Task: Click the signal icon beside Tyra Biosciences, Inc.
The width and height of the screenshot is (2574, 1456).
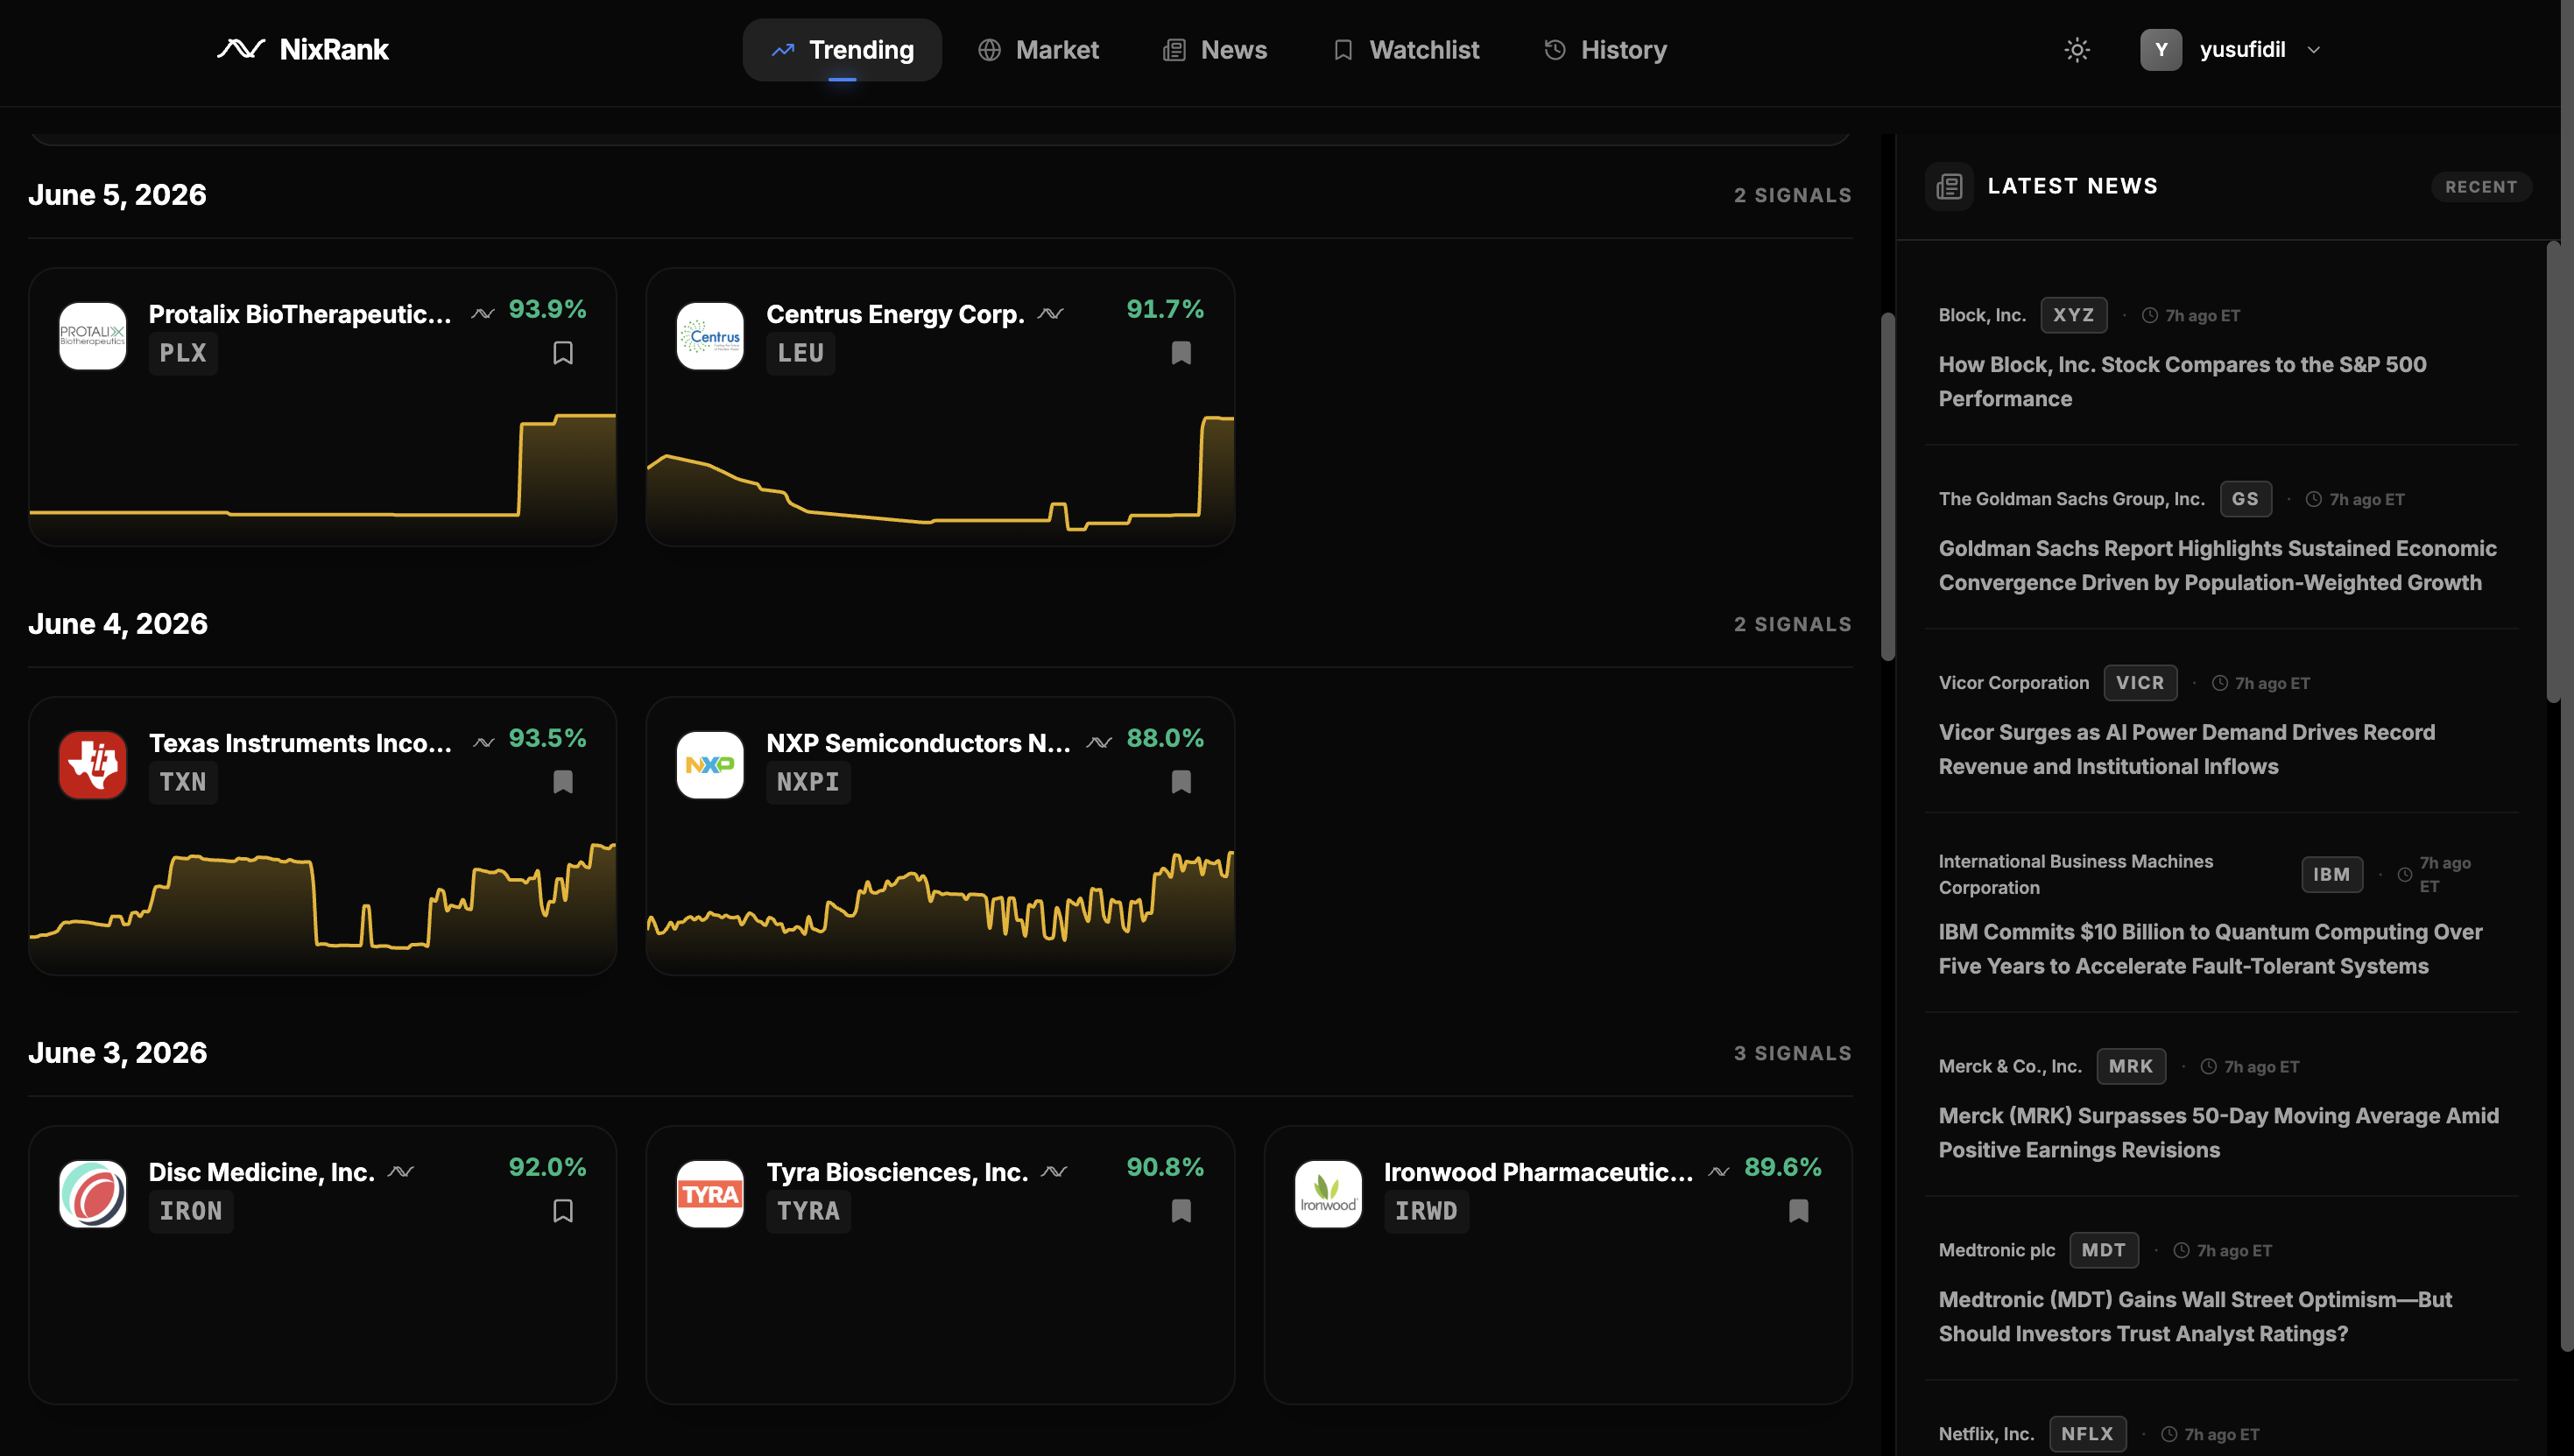Action: click(x=1055, y=1172)
